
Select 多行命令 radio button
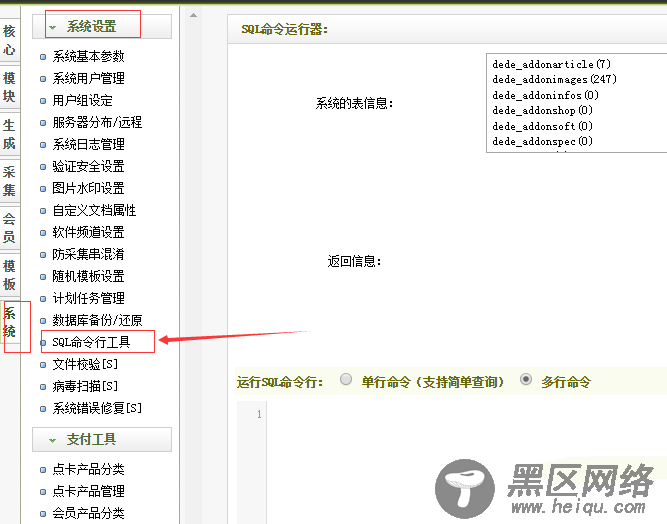[x=526, y=379]
